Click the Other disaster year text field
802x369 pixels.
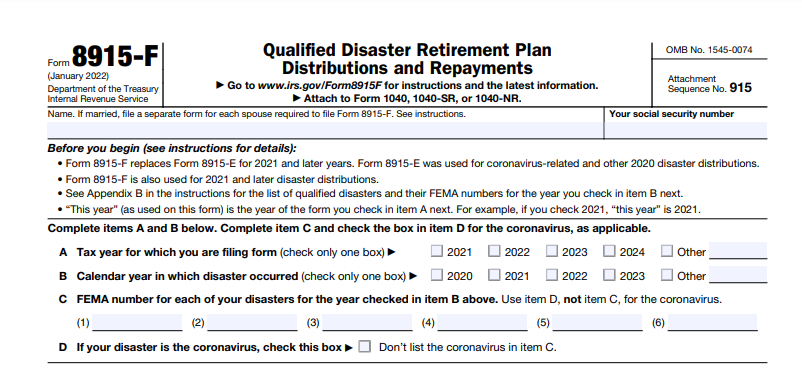738,275
